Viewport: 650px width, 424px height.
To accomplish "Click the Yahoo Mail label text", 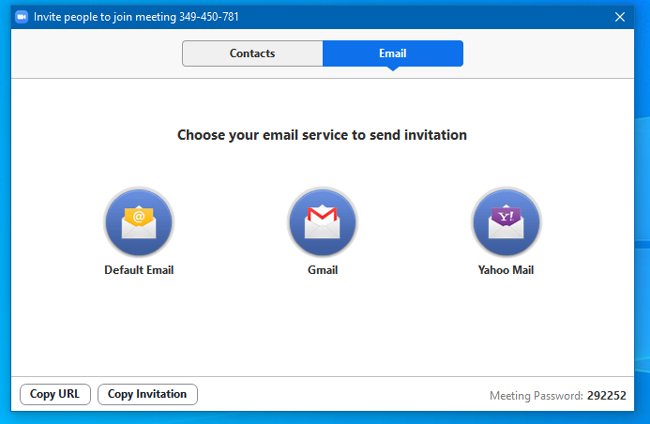I will pyautogui.click(x=506, y=270).
